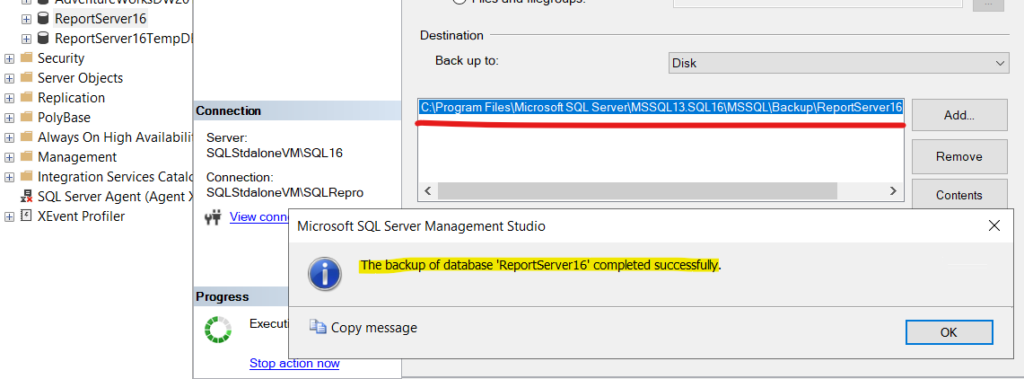This screenshot has width=1024, height=379.
Task: Click the backup completed successfully message
Action: (541, 265)
